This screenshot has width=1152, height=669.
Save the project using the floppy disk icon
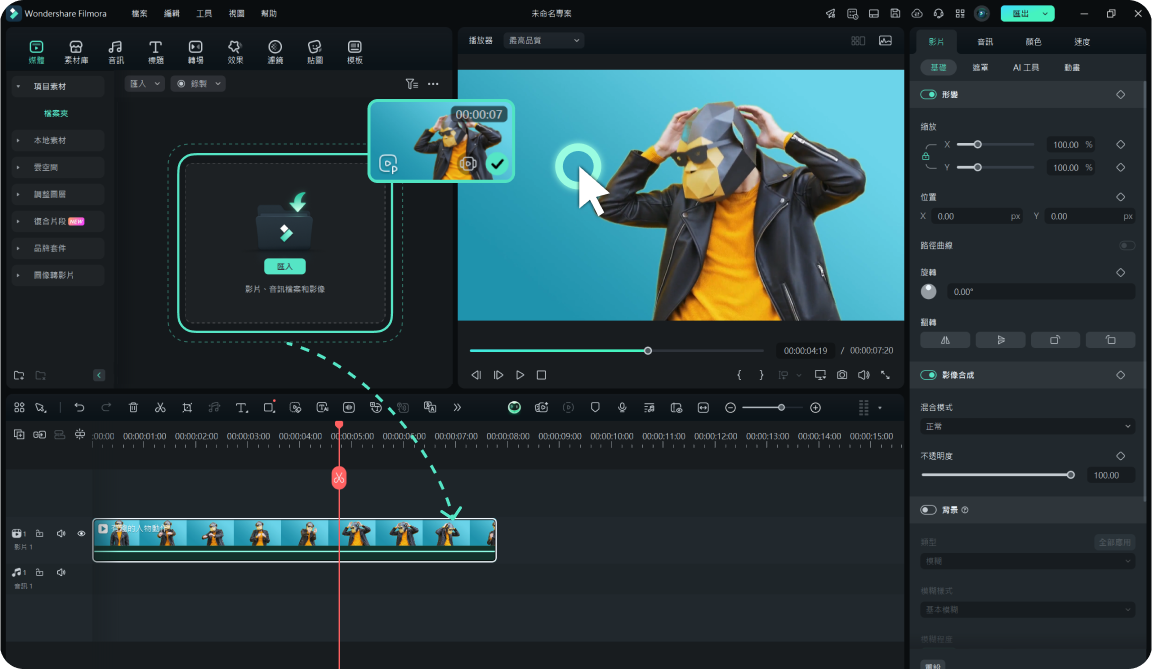[895, 13]
